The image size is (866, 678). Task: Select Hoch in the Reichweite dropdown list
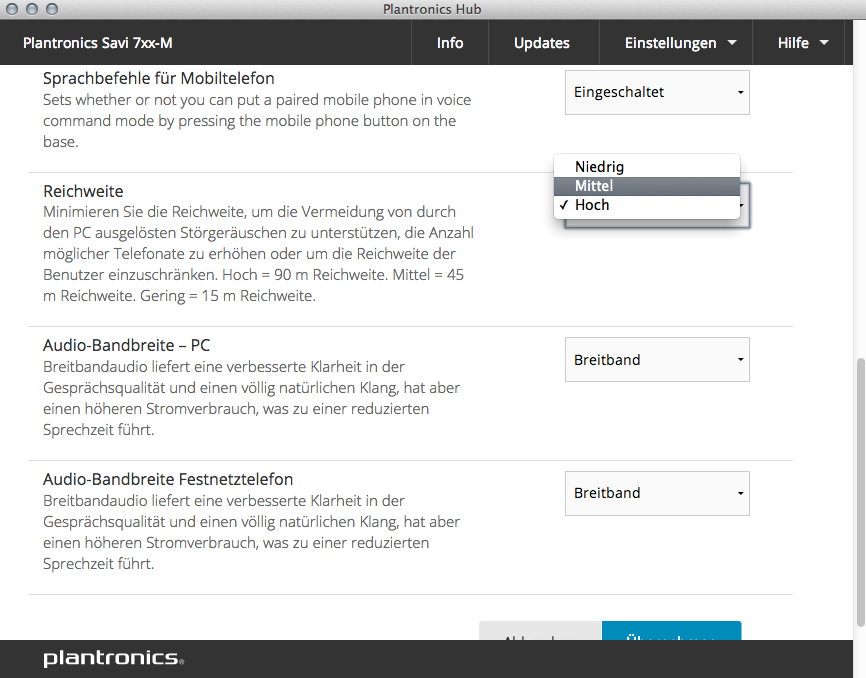pyautogui.click(x=647, y=205)
